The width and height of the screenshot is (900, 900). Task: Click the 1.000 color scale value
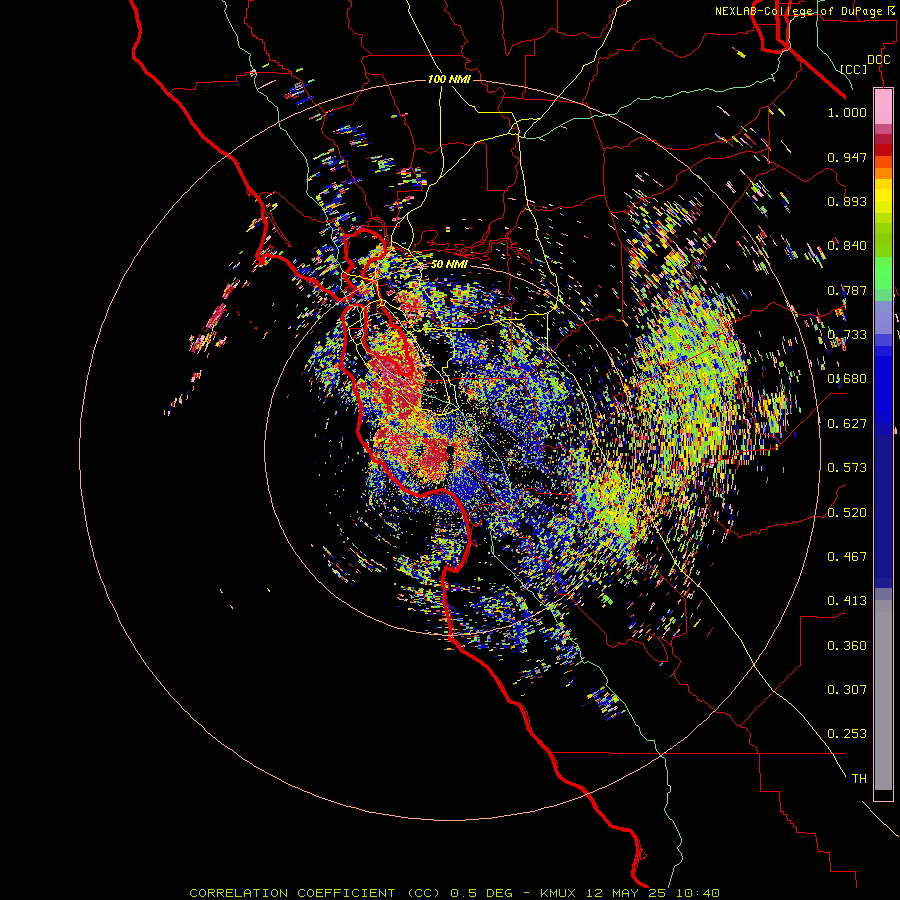[x=847, y=112]
